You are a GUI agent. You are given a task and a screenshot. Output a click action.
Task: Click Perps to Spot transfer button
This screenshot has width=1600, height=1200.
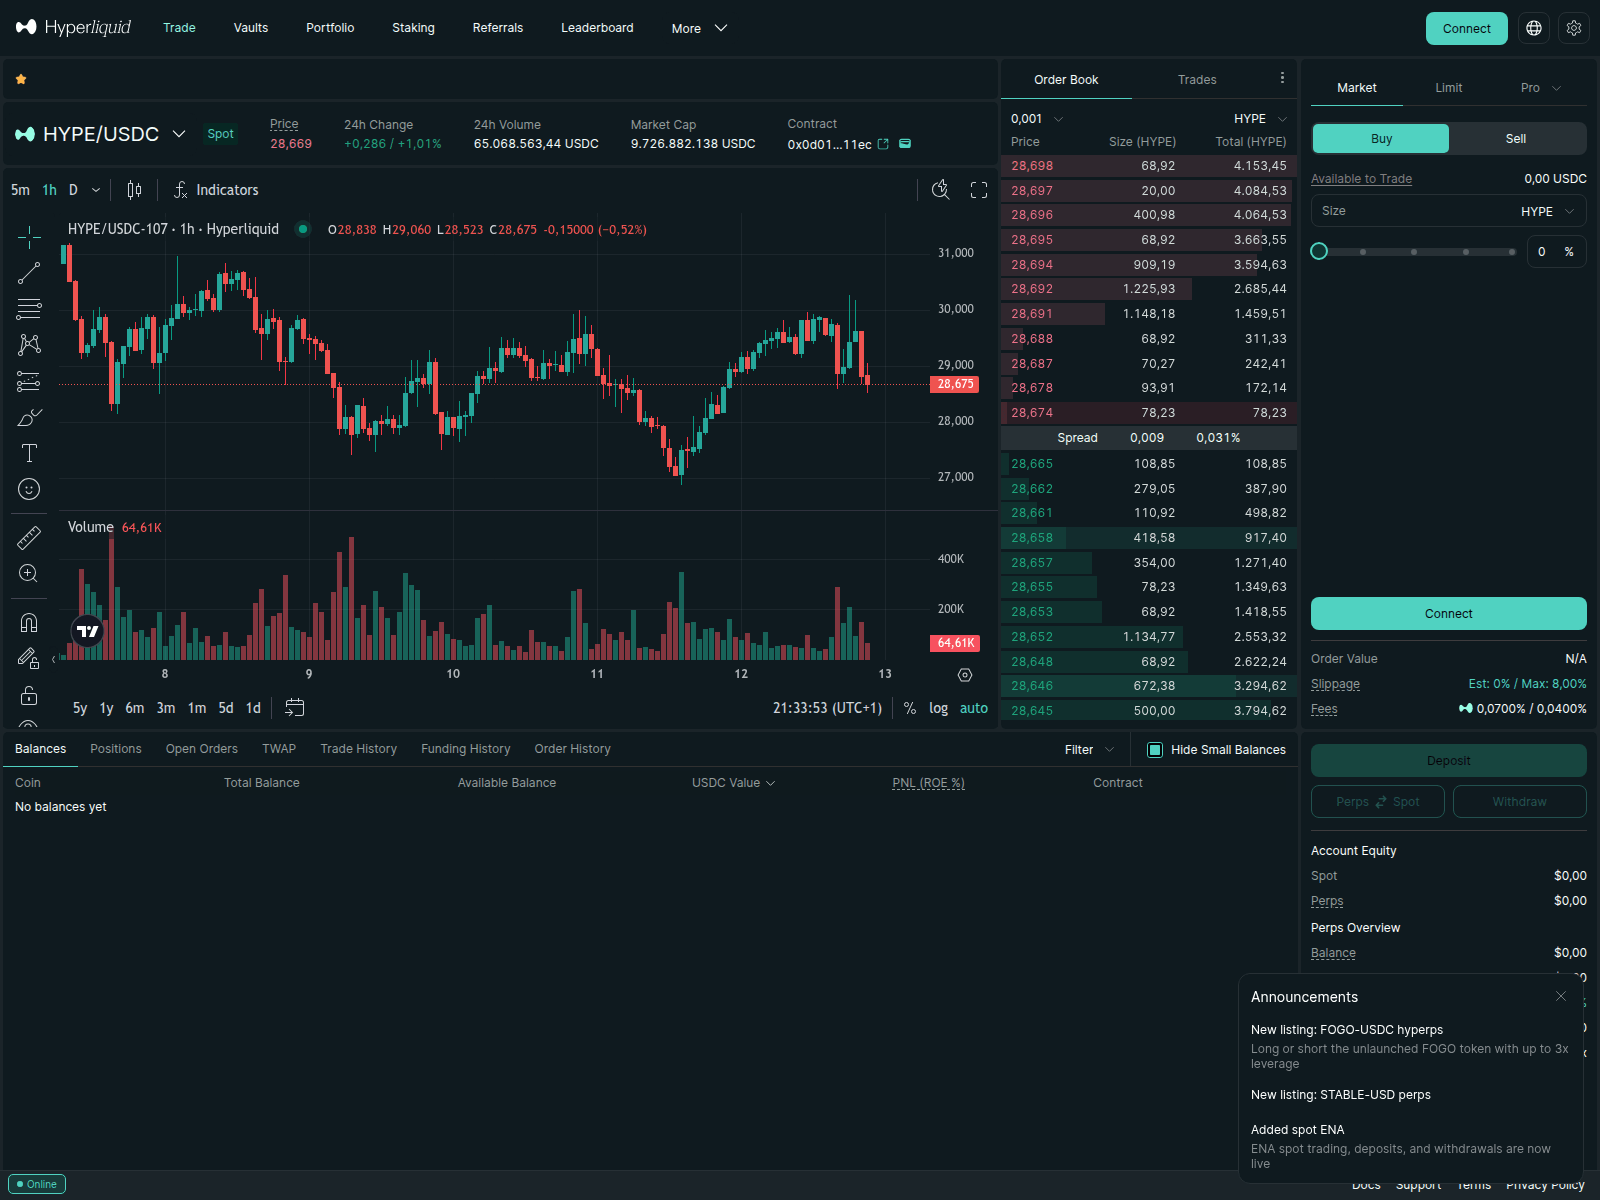coord(1378,802)
